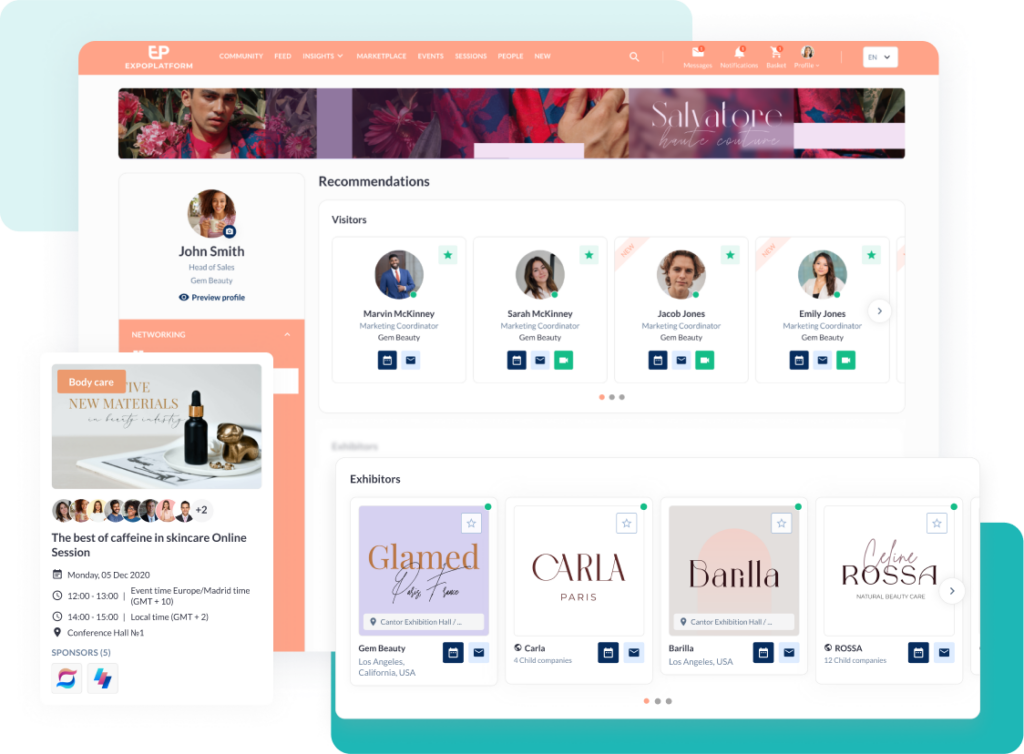Send a message to Sarah McKinney
This screenshot has height=754, width=1024.
[x=540, y=360]
